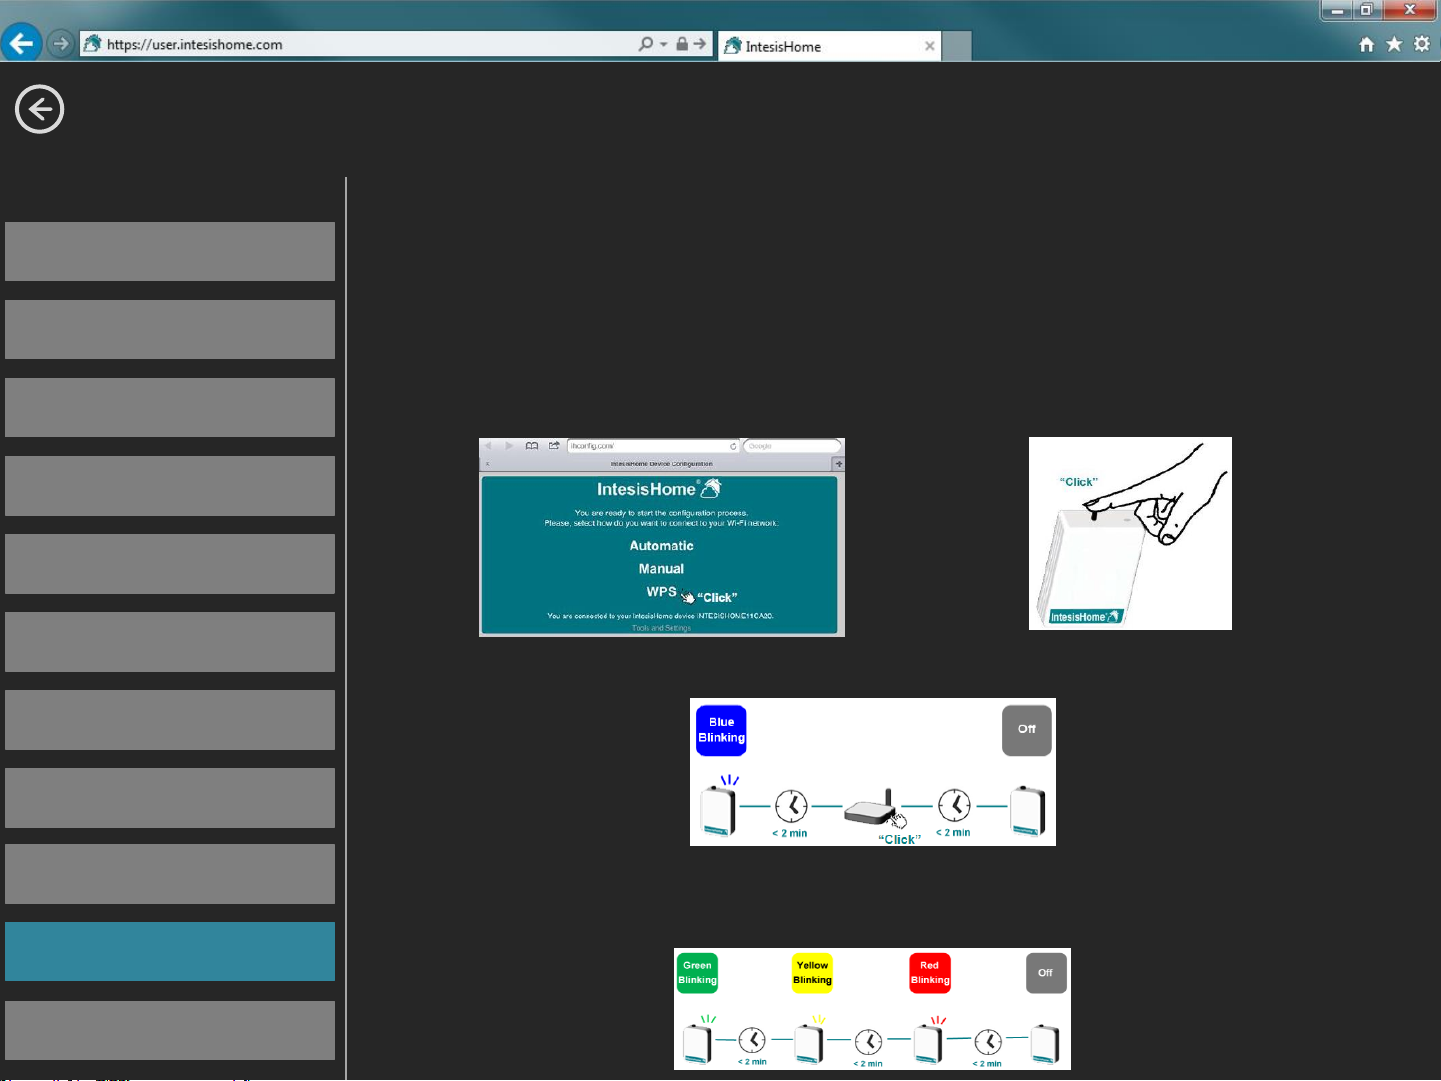The width and height of the screenshot is (1441, 1081).
Task: Click the go arrow in the address bar
Action: (699, 44)
